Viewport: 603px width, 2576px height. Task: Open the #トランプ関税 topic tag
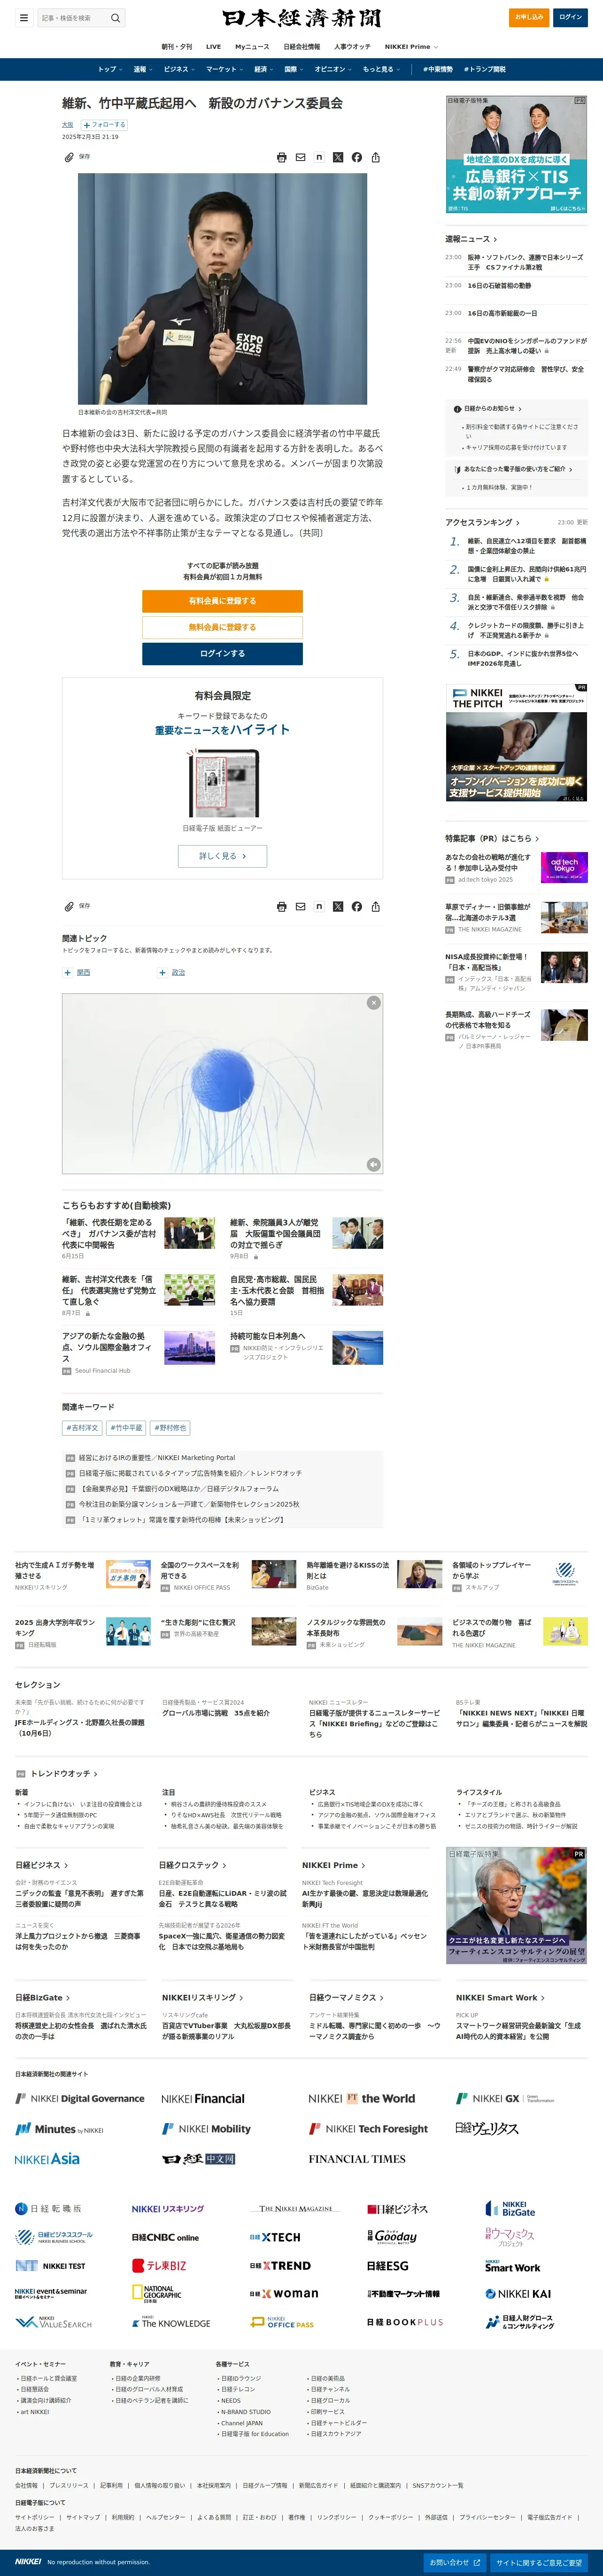(x=485, y=69)
